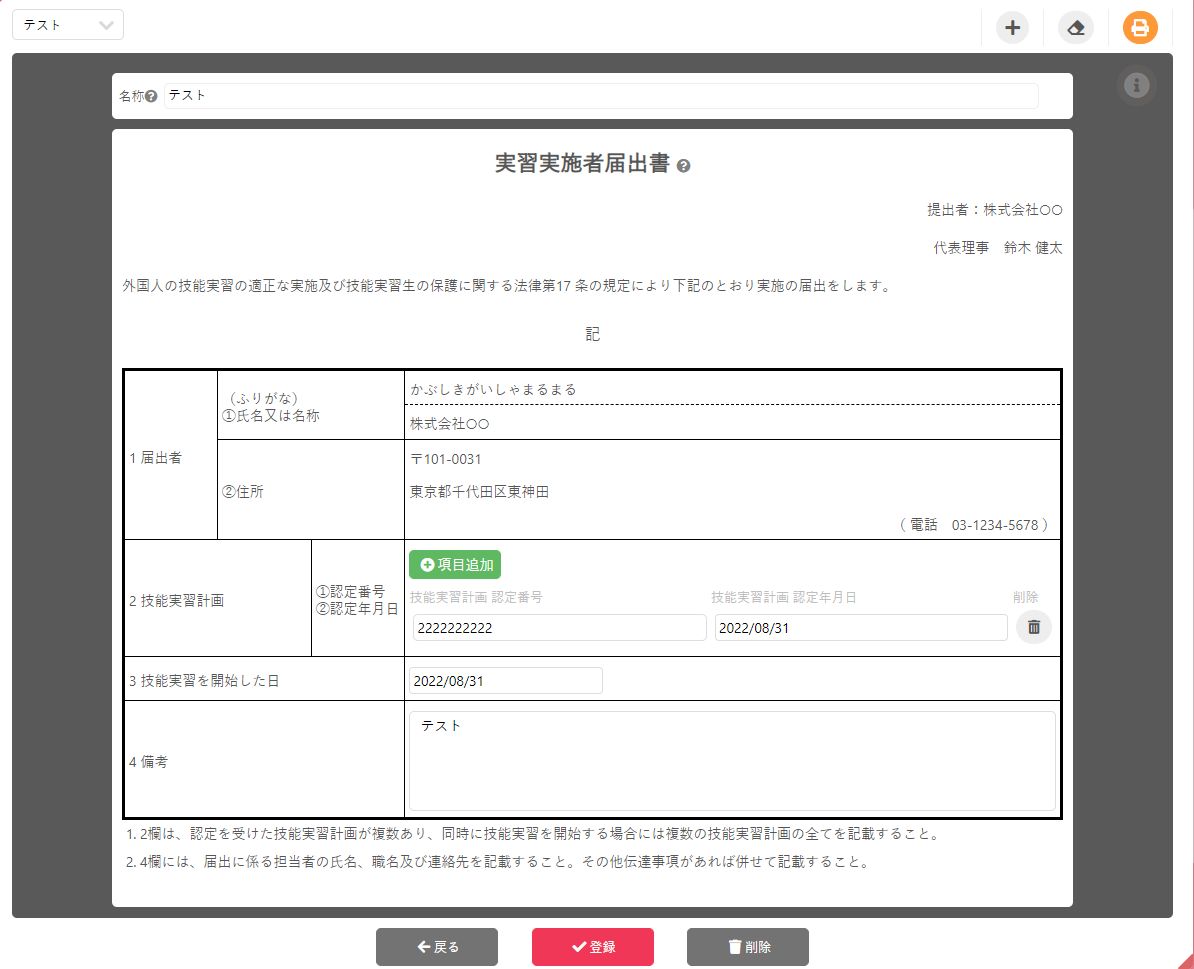Screen dimensions: 1194x969
Task: Open the テスト dropdown selector
Action: (x=68, y=25)
